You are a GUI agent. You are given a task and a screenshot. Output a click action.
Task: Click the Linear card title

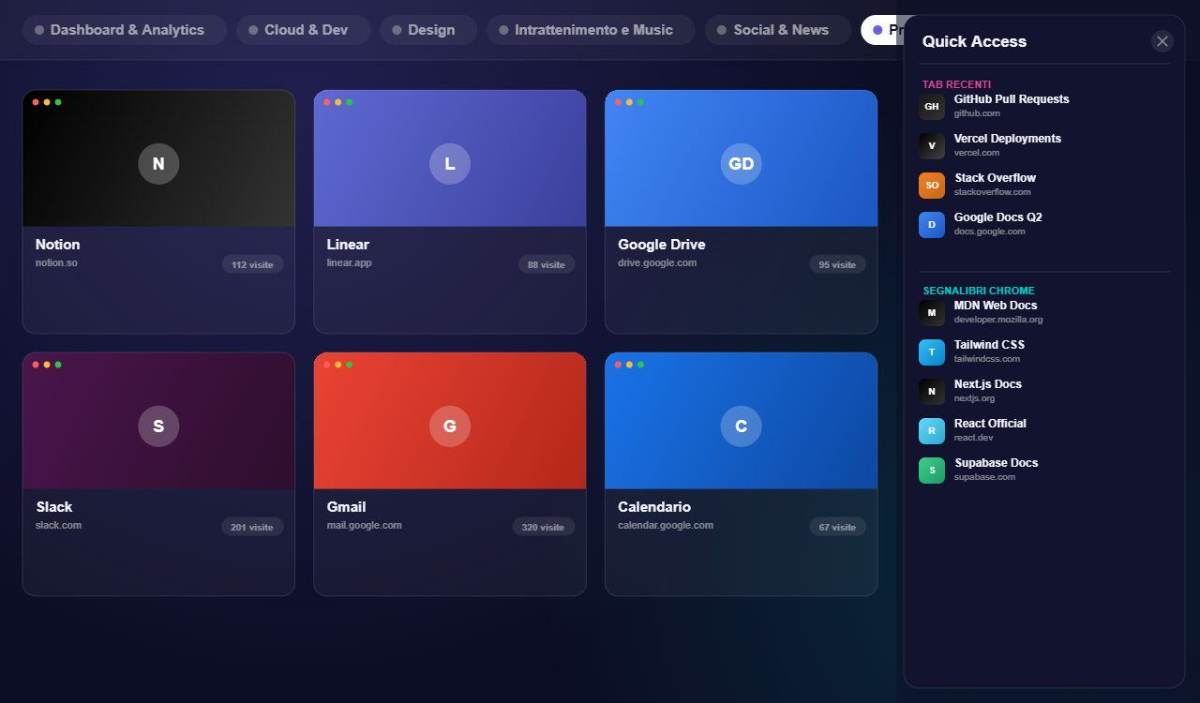(348, 244)
